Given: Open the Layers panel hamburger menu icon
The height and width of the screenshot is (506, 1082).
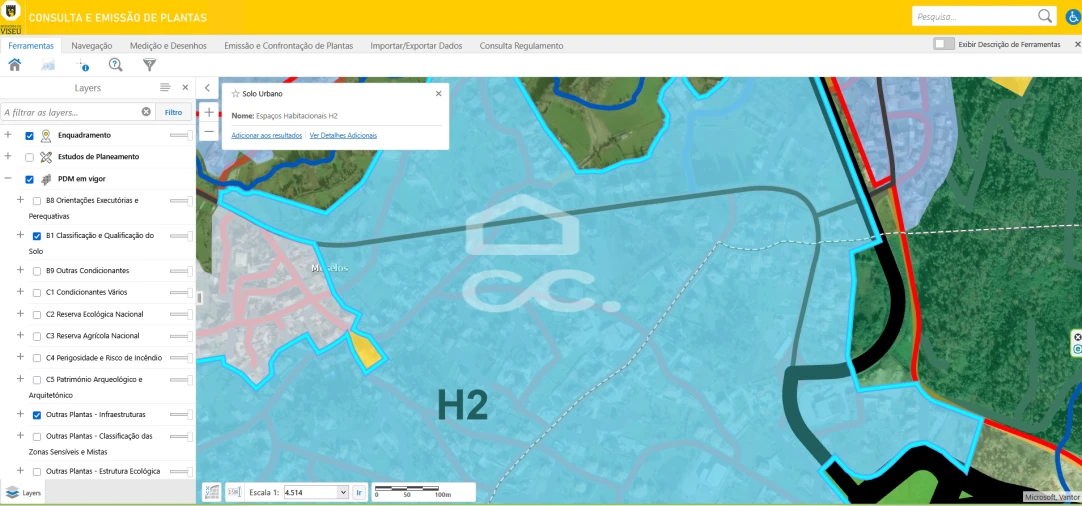Looking at the screenshot, I should [x=165, y=88].
